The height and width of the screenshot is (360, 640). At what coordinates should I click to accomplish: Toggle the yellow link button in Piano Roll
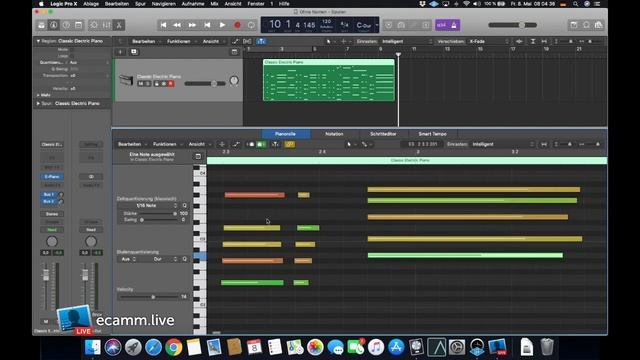pos(290,144)
